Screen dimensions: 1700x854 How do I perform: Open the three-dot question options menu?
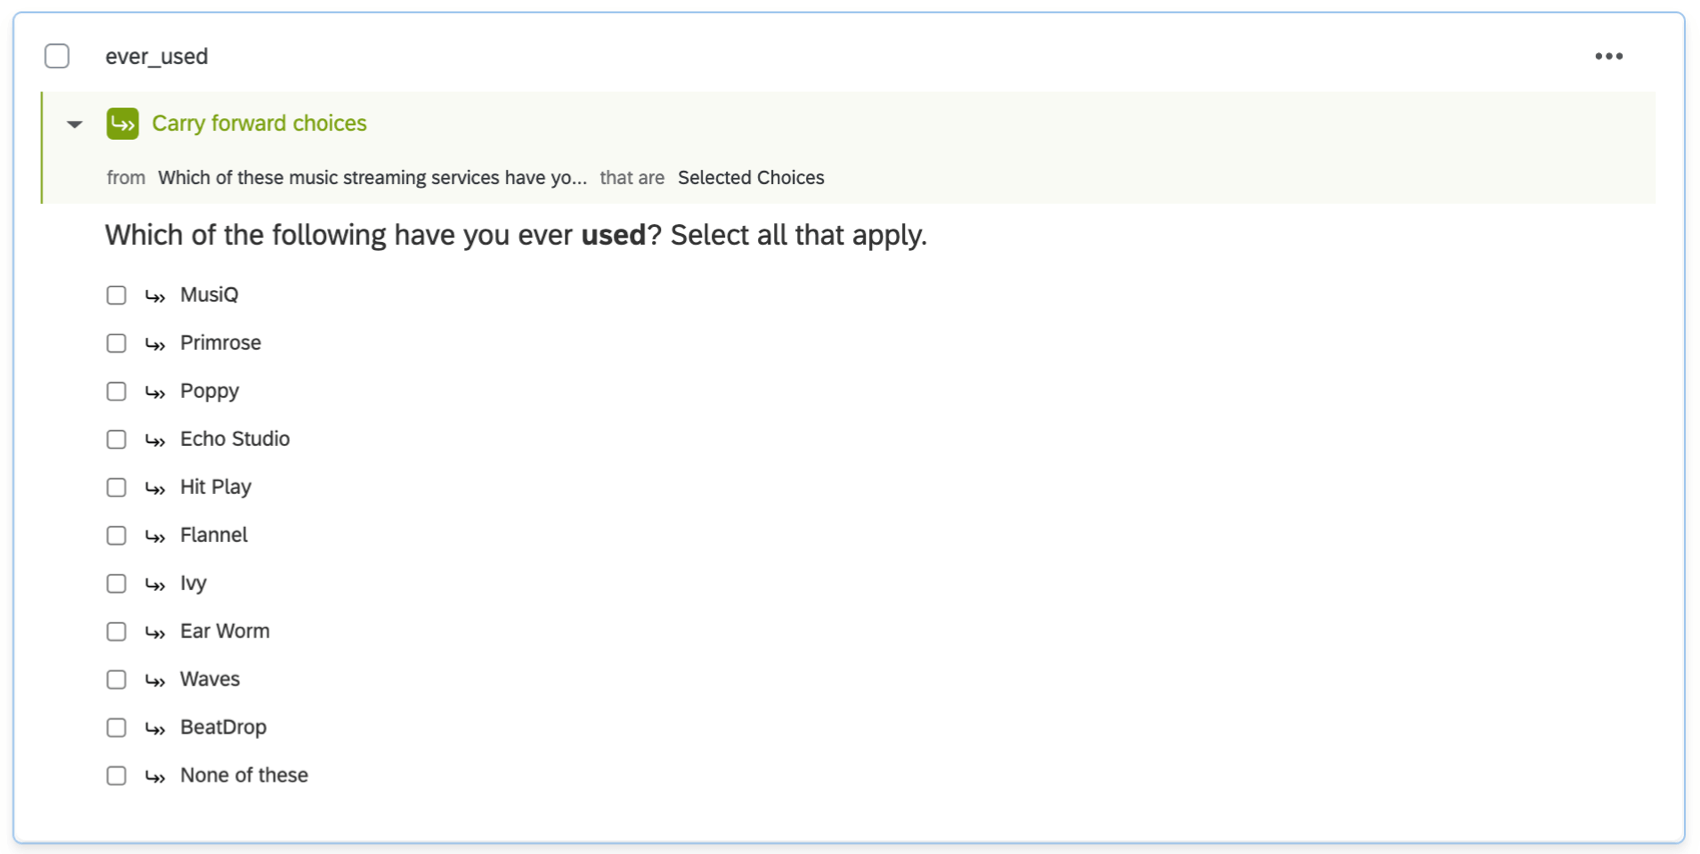tap(1608, 56)
